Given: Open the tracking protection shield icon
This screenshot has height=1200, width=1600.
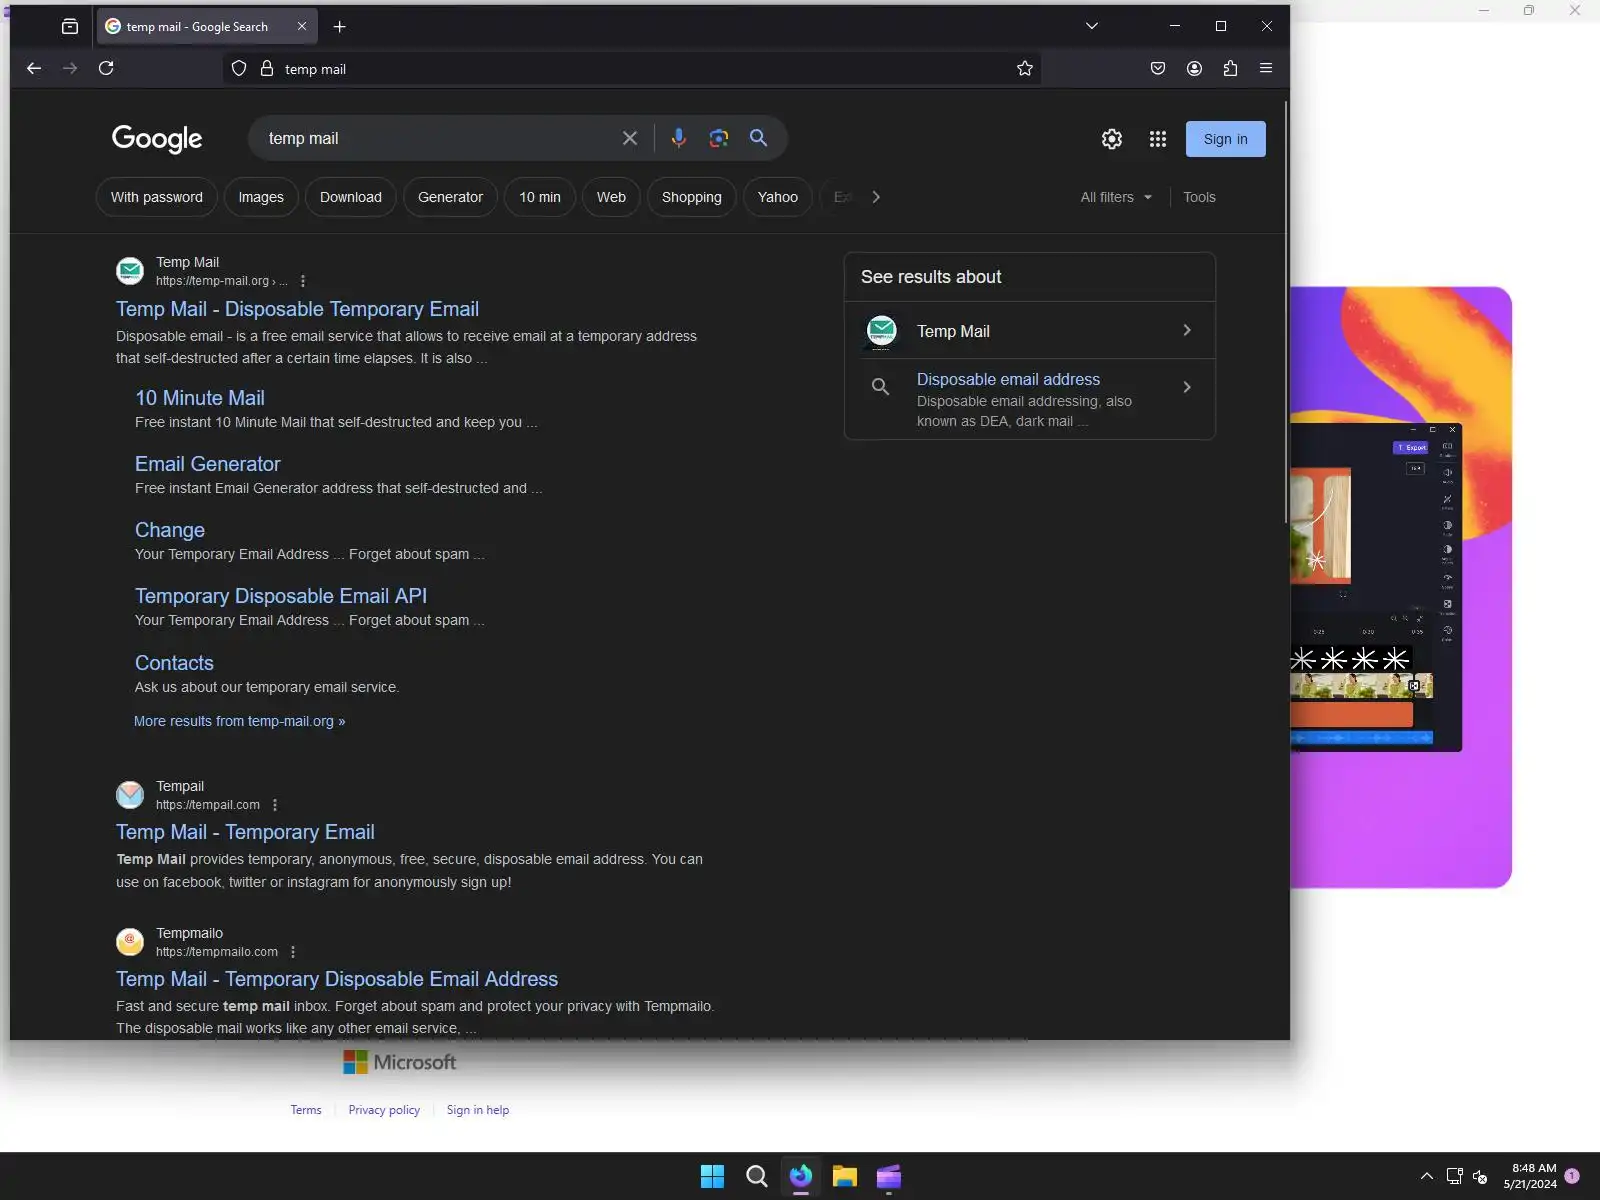Looking at the screenshot, I should click(x=239, y=68).
